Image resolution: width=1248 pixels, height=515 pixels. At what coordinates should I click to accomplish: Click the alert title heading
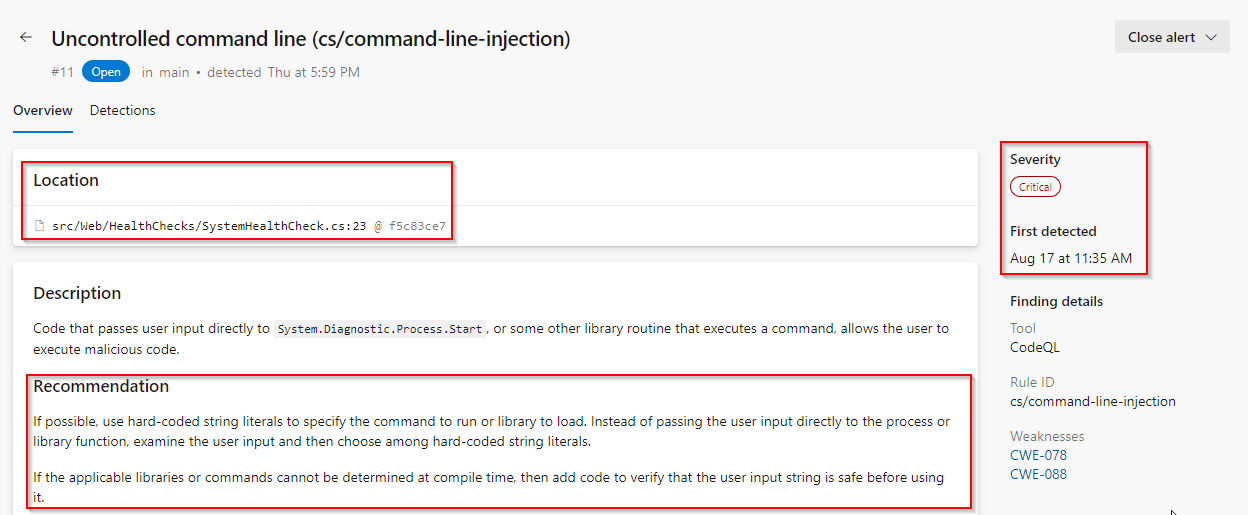tap(311, 39)
